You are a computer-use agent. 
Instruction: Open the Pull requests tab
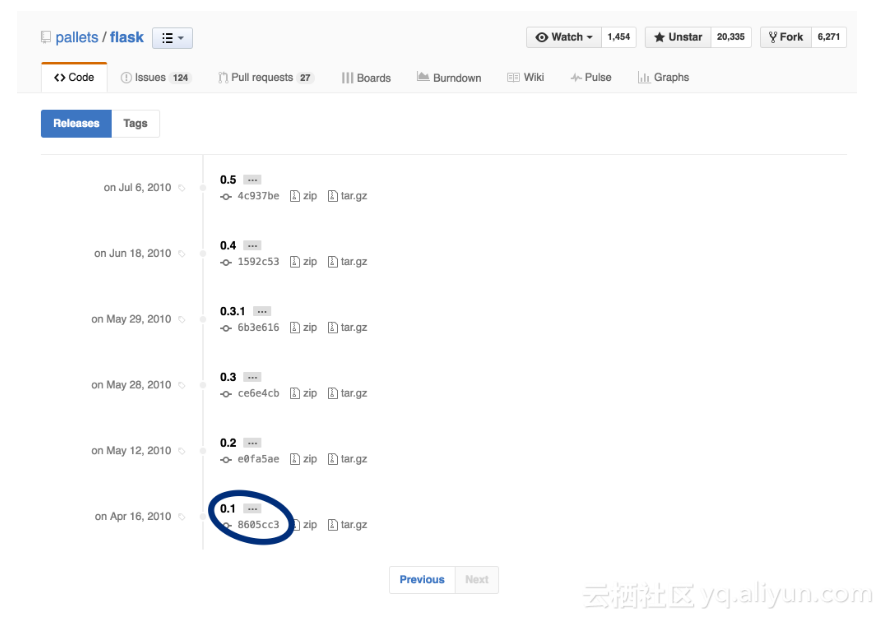[266, 78]
